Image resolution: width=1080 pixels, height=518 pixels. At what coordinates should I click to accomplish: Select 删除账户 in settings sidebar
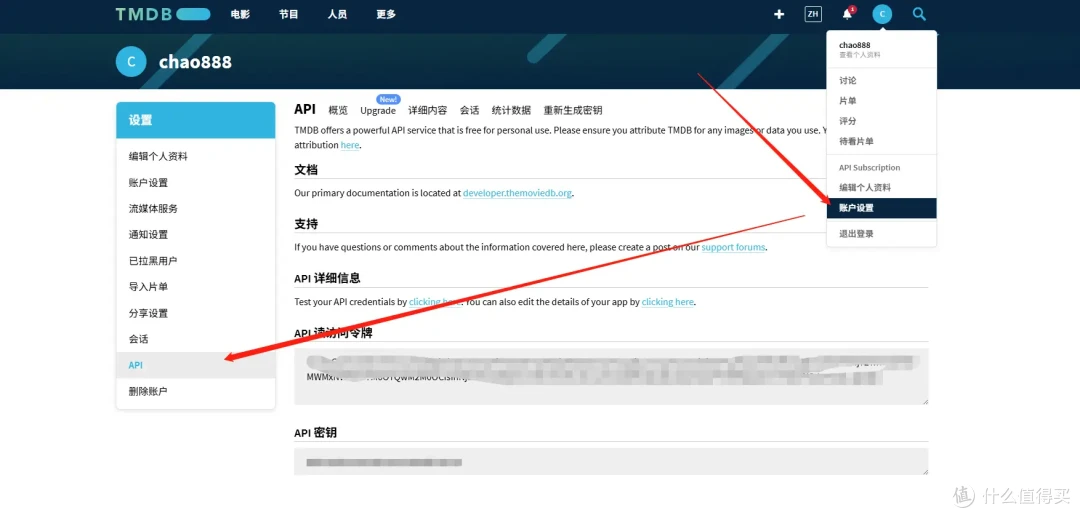[196, 391]
